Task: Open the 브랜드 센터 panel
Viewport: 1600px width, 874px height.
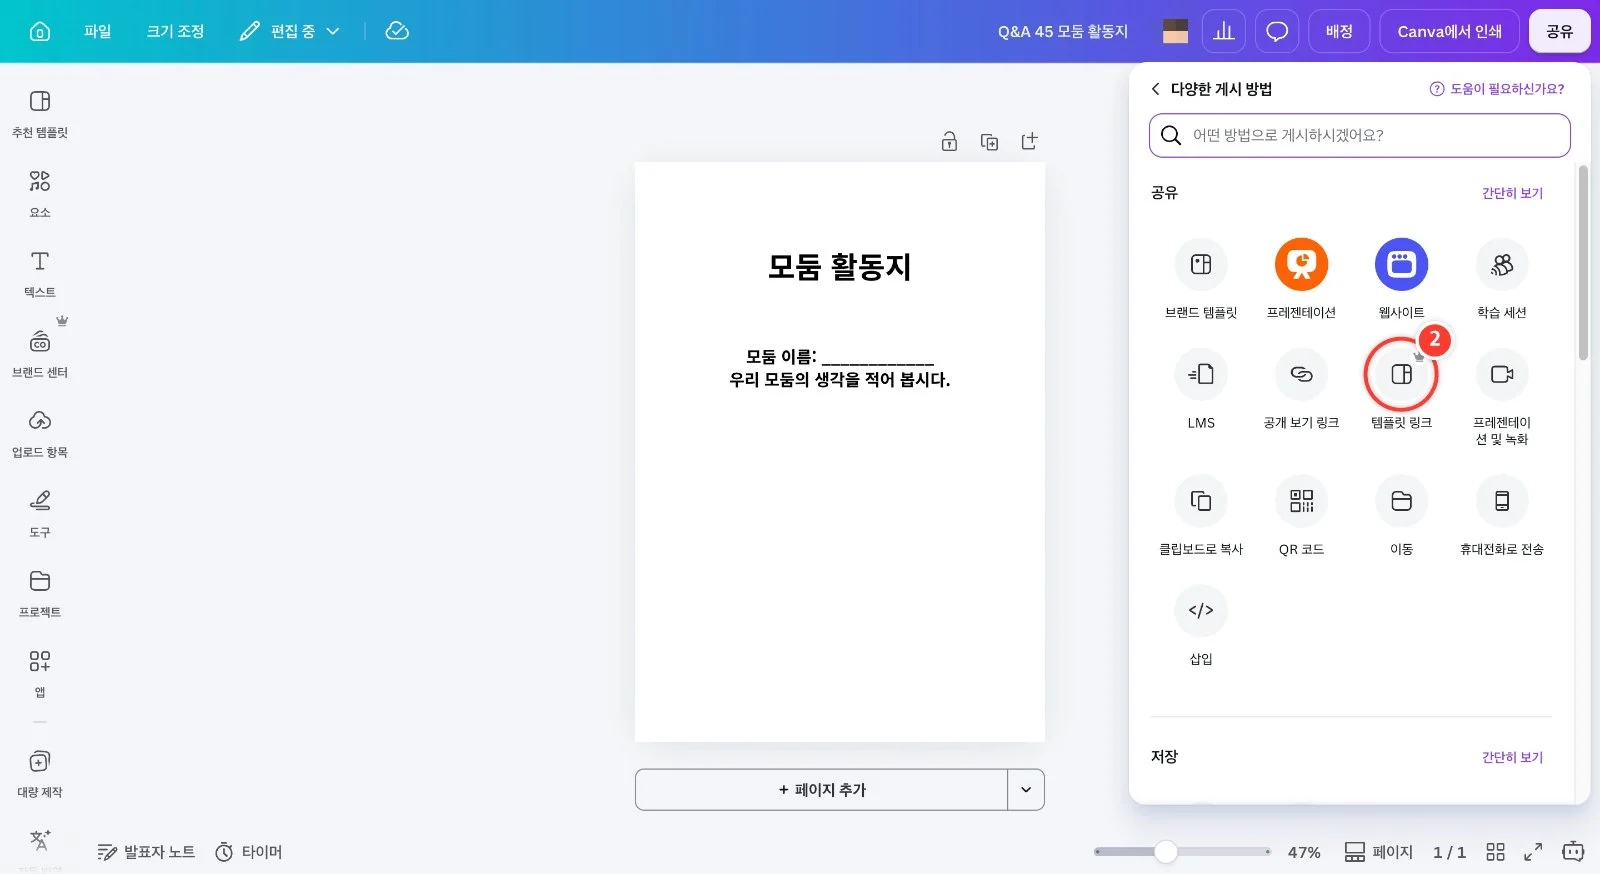Action: pos(40,353)
